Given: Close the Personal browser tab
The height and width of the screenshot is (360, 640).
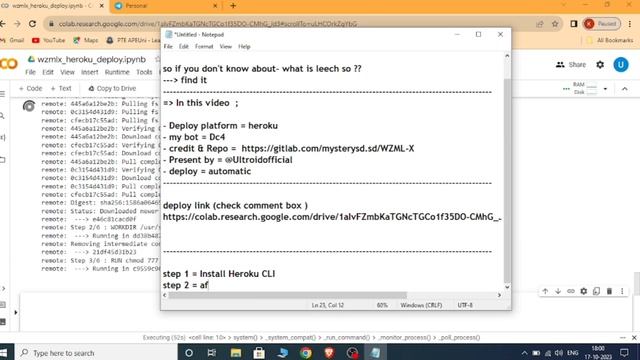Looking at the screenshot, I should pyautogui.click(x=215, y=6).
